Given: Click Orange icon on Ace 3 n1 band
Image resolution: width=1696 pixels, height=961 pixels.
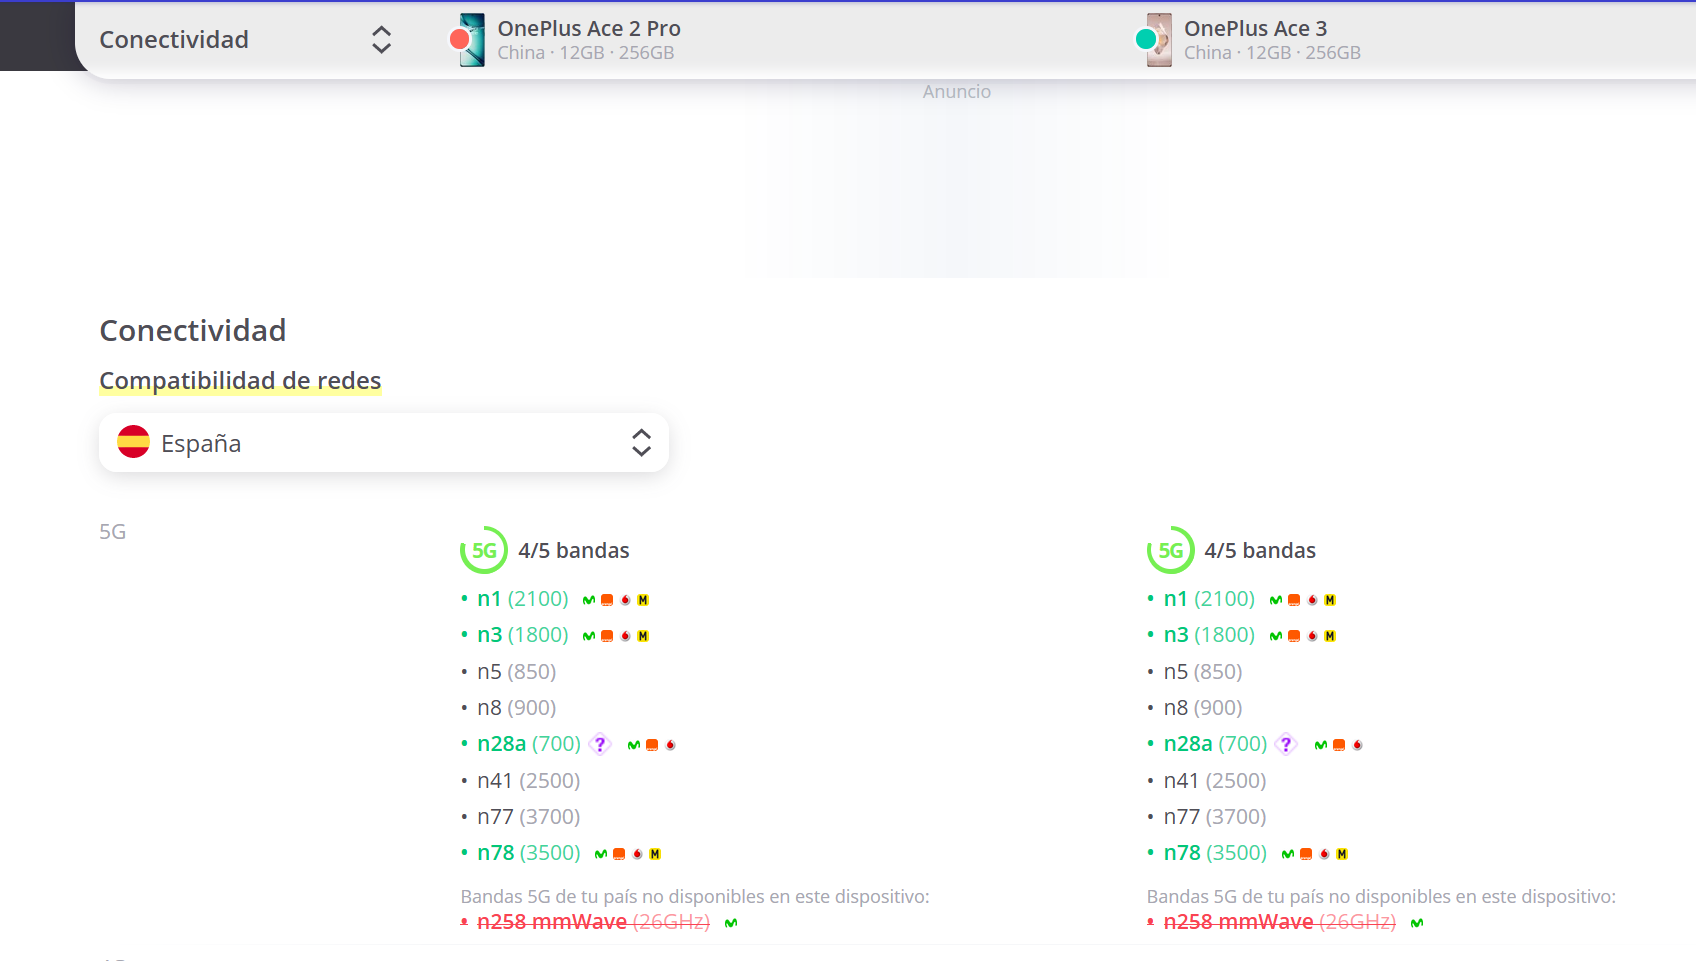Looking at the screenshot, I should 1294,600.
